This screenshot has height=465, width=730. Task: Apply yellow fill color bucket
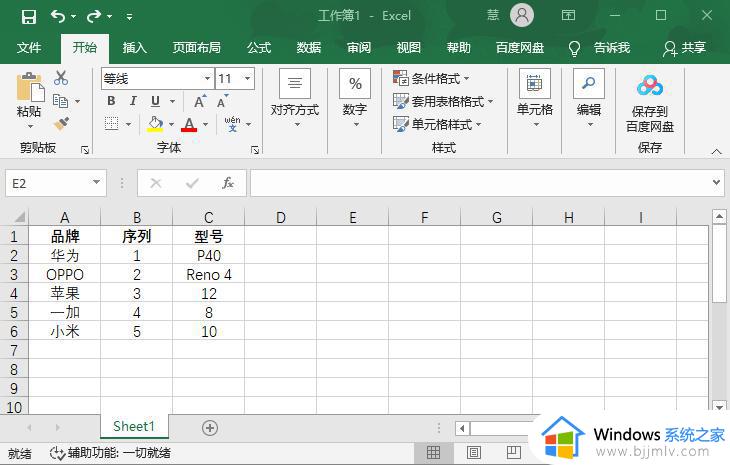pyautogui.click(x=155, y=124)
